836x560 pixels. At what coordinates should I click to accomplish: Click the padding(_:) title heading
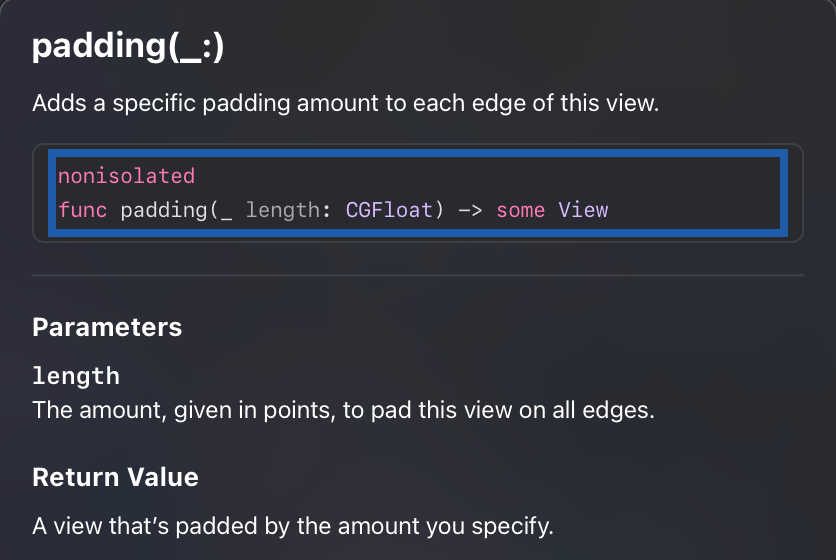click(128, 47)
